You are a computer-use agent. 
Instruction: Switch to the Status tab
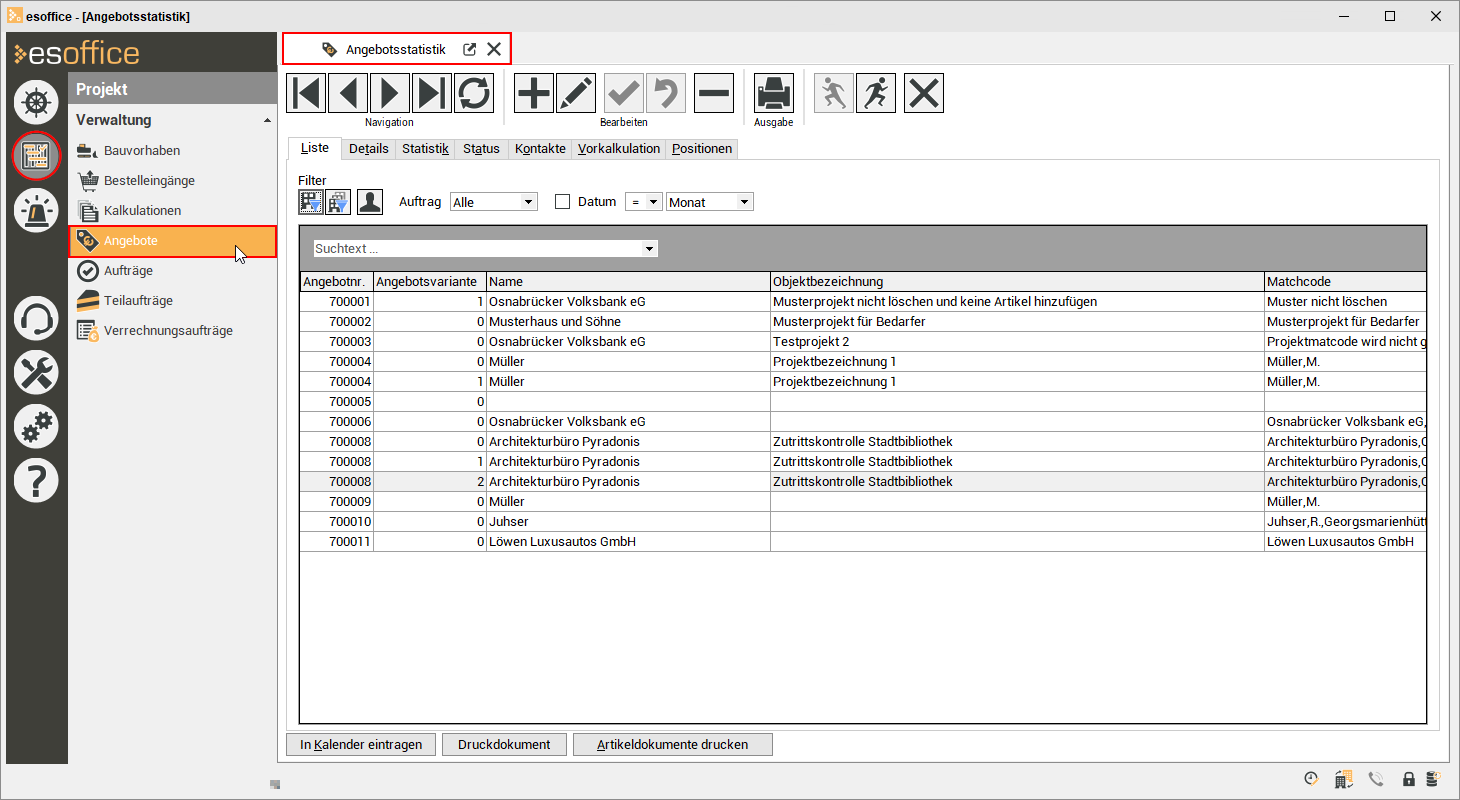point(481,149)
